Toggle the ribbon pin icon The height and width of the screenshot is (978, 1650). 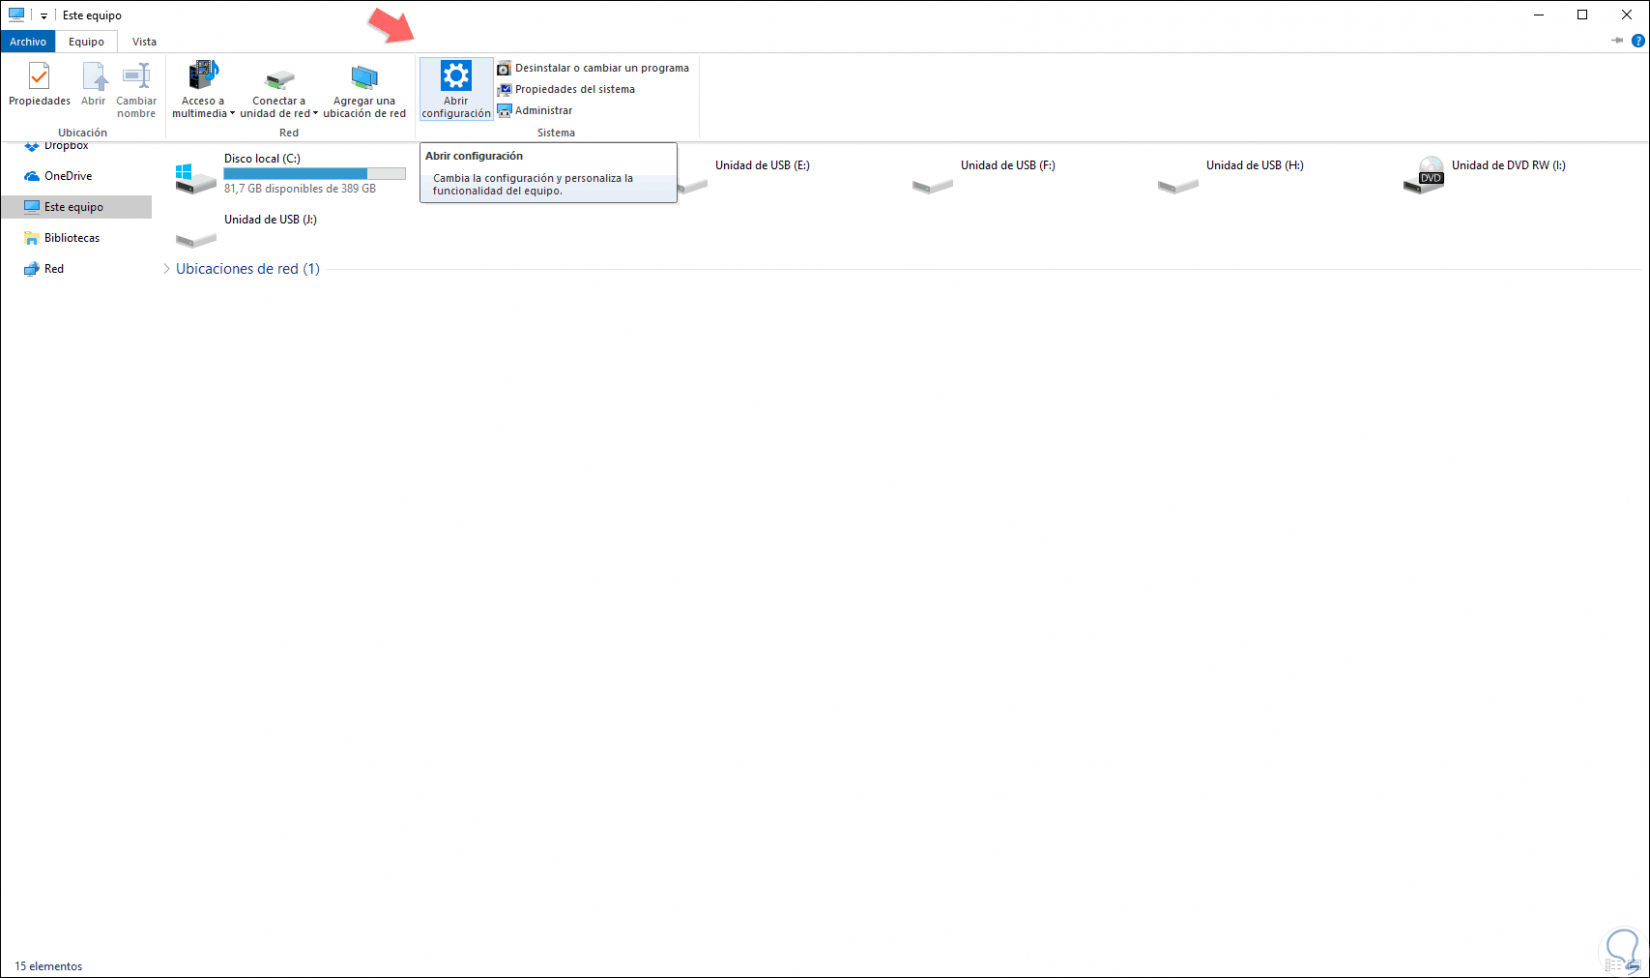(x=1617, y=41)
